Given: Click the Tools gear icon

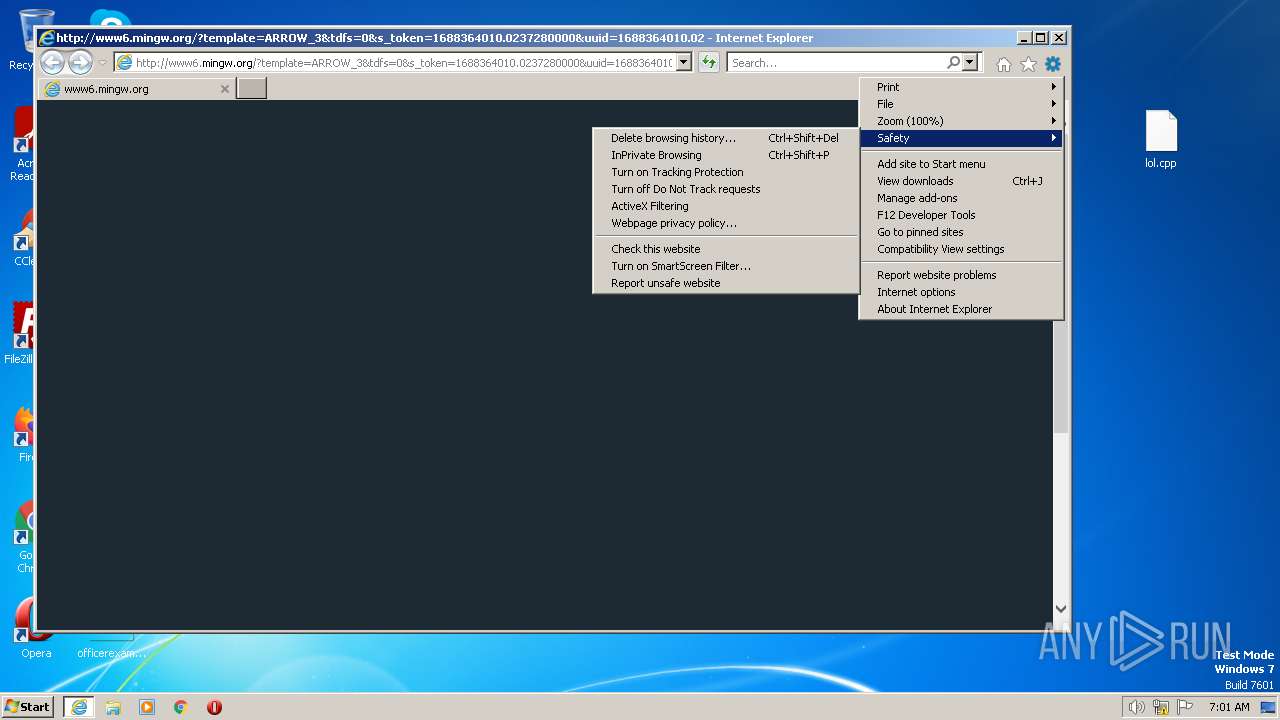Looking at the screenshot, I should (1053, 64).
